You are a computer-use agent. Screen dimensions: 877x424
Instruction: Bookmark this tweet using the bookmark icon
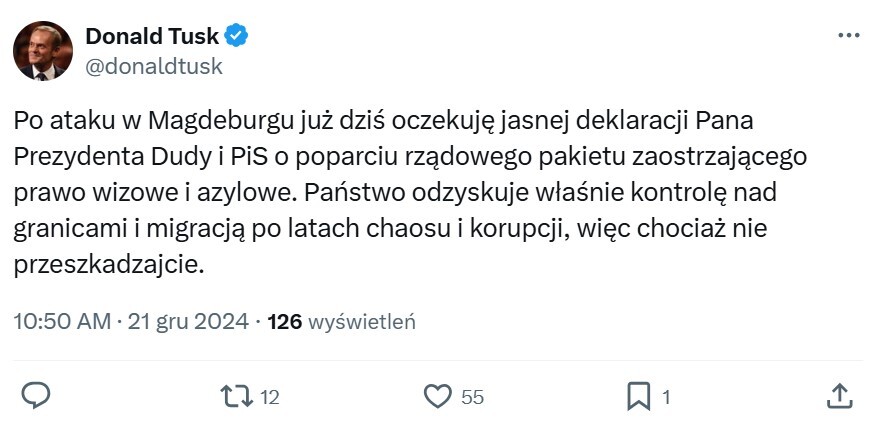pos(638,396)
